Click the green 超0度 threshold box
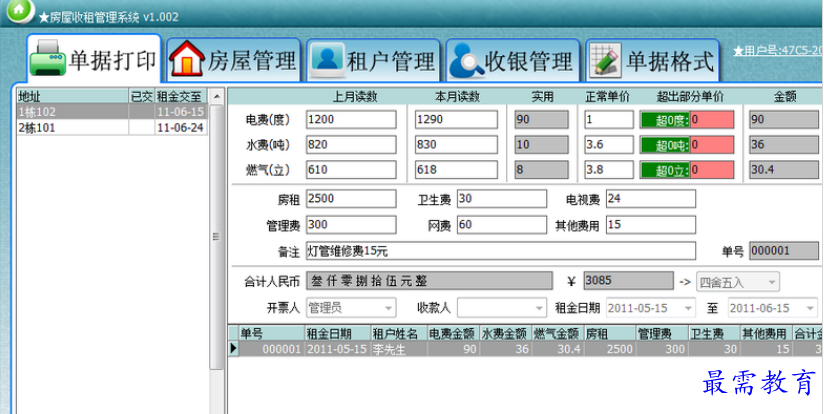This screenshot has width=824, height=414. 665,120
